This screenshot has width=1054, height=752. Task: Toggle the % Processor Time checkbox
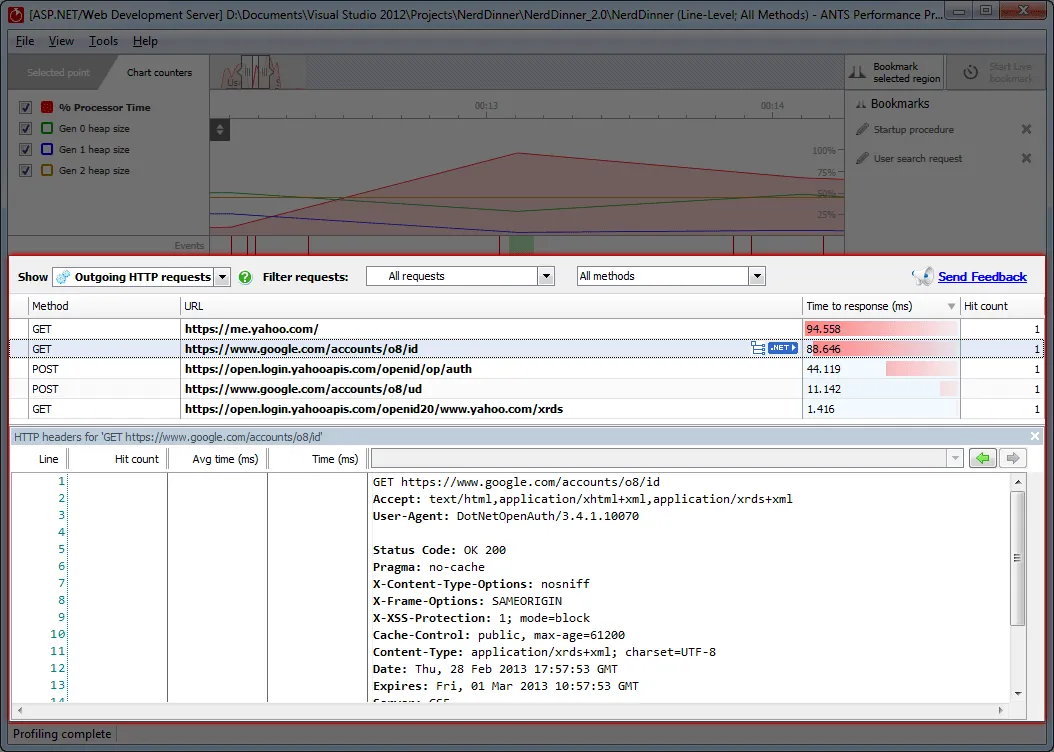[x=24, y=107]
